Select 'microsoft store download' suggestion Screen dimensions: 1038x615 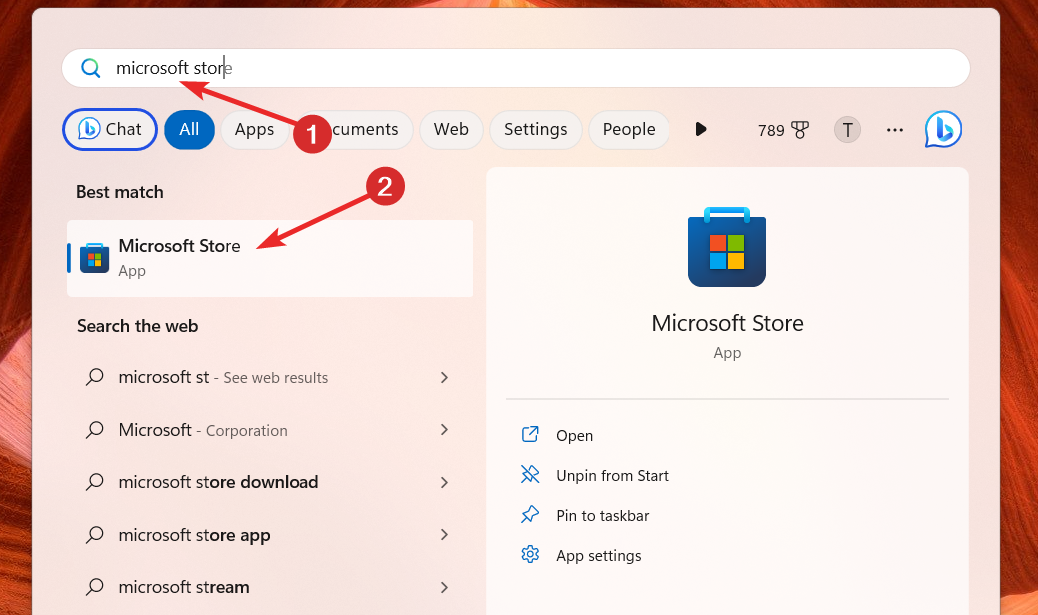tap(270, 482)
